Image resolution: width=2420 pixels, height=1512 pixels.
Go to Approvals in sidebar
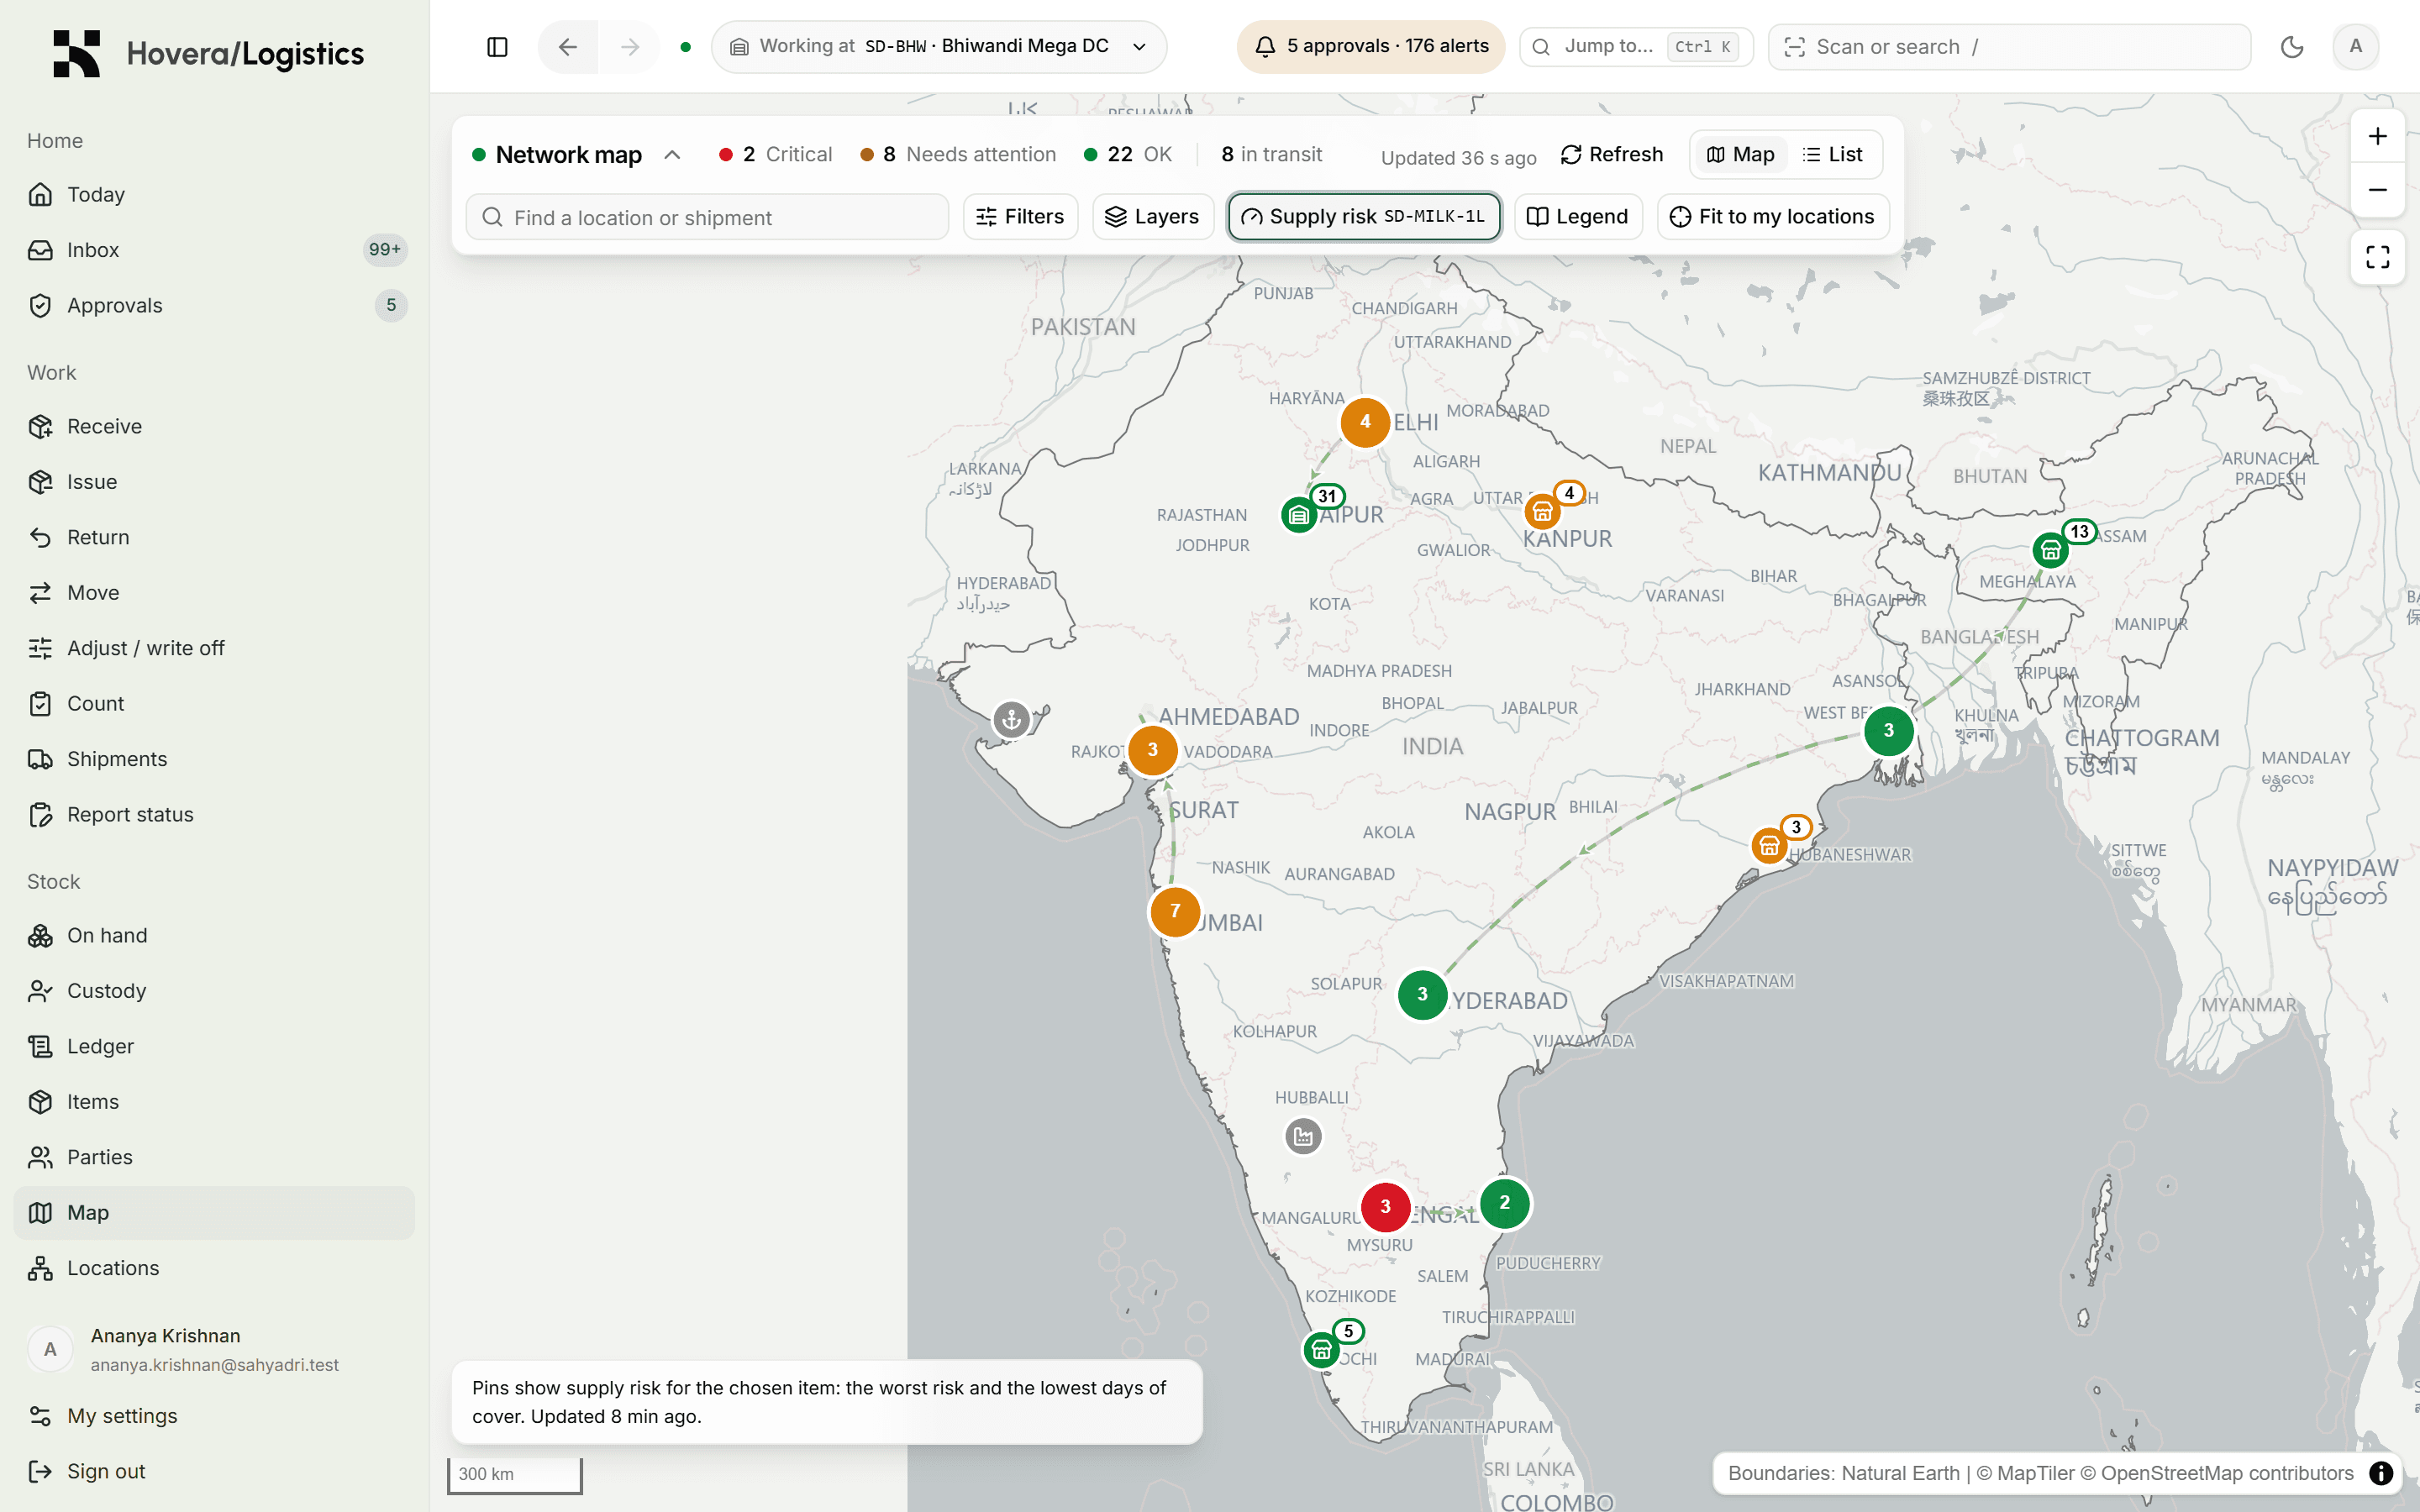pos(214,305)
